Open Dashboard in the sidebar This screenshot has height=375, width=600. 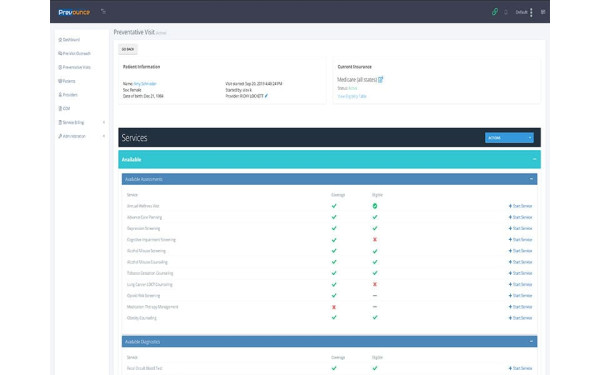coord(69,40)
